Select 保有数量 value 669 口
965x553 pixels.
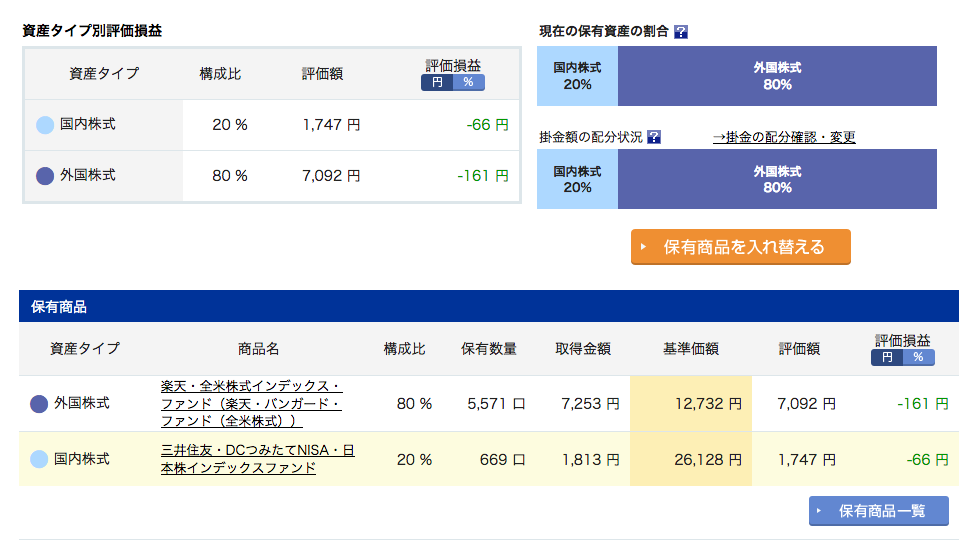tap(502, 460)
